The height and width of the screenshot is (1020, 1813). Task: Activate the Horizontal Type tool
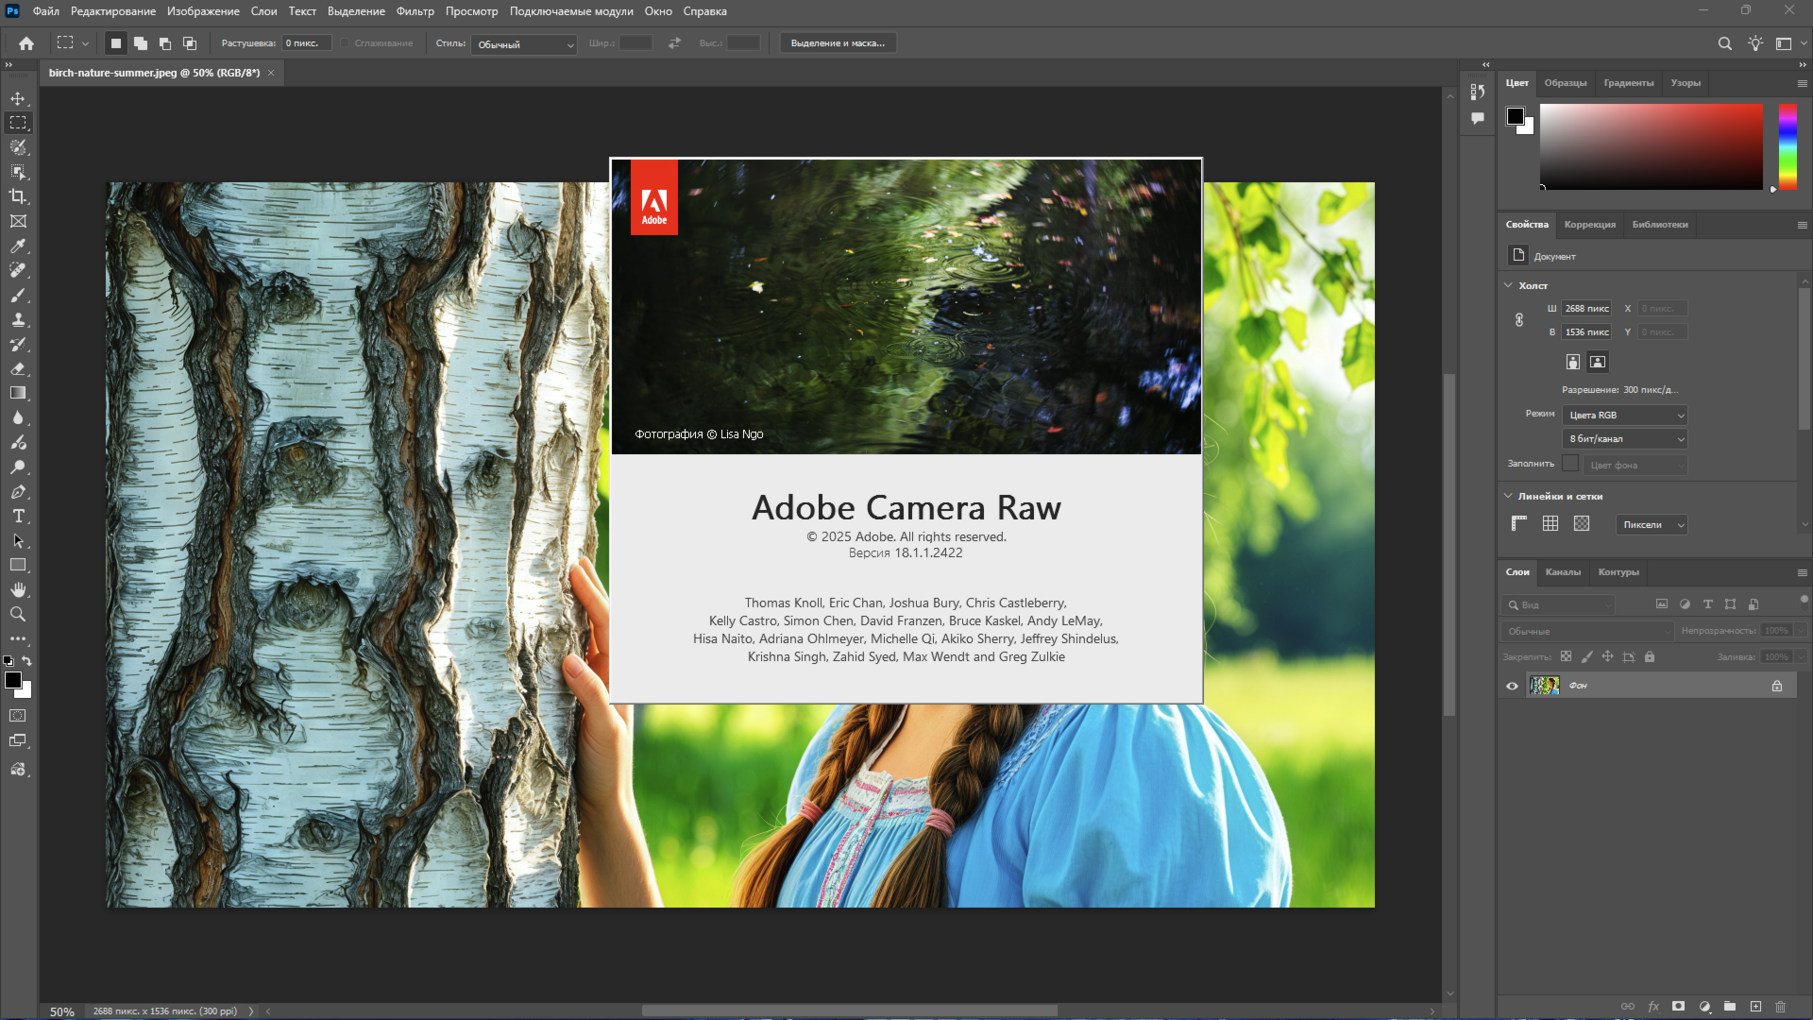coord(18,517)
